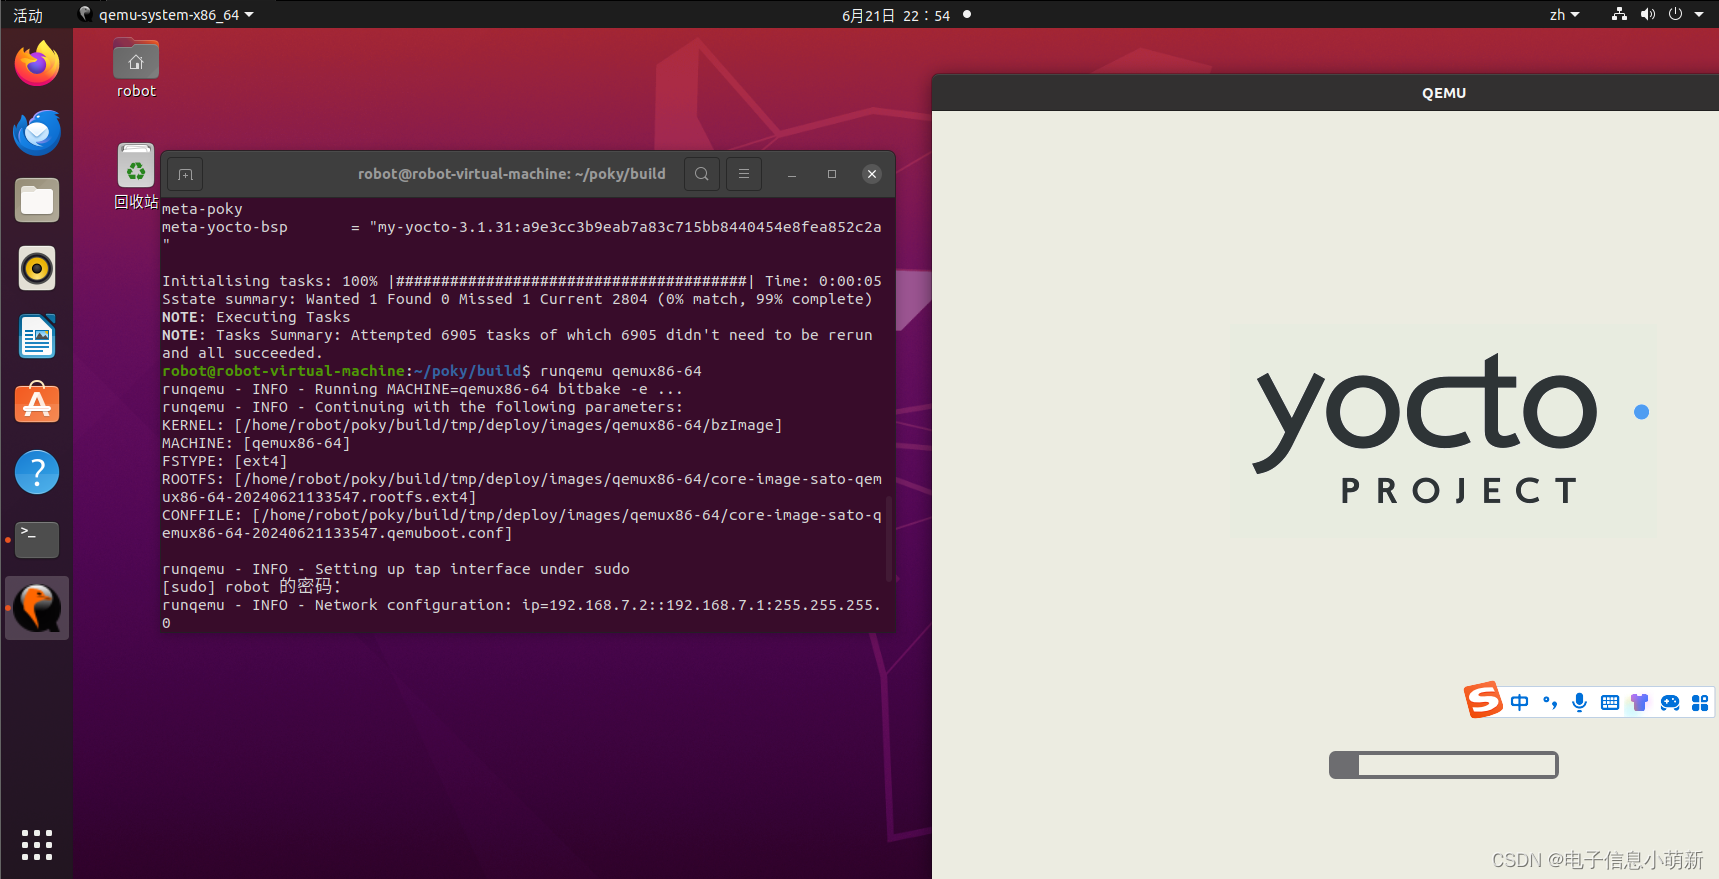
Task: Toggle Chinese input mode on Sogou bar
Action: pyautogui.click(x=1520, y=702)
